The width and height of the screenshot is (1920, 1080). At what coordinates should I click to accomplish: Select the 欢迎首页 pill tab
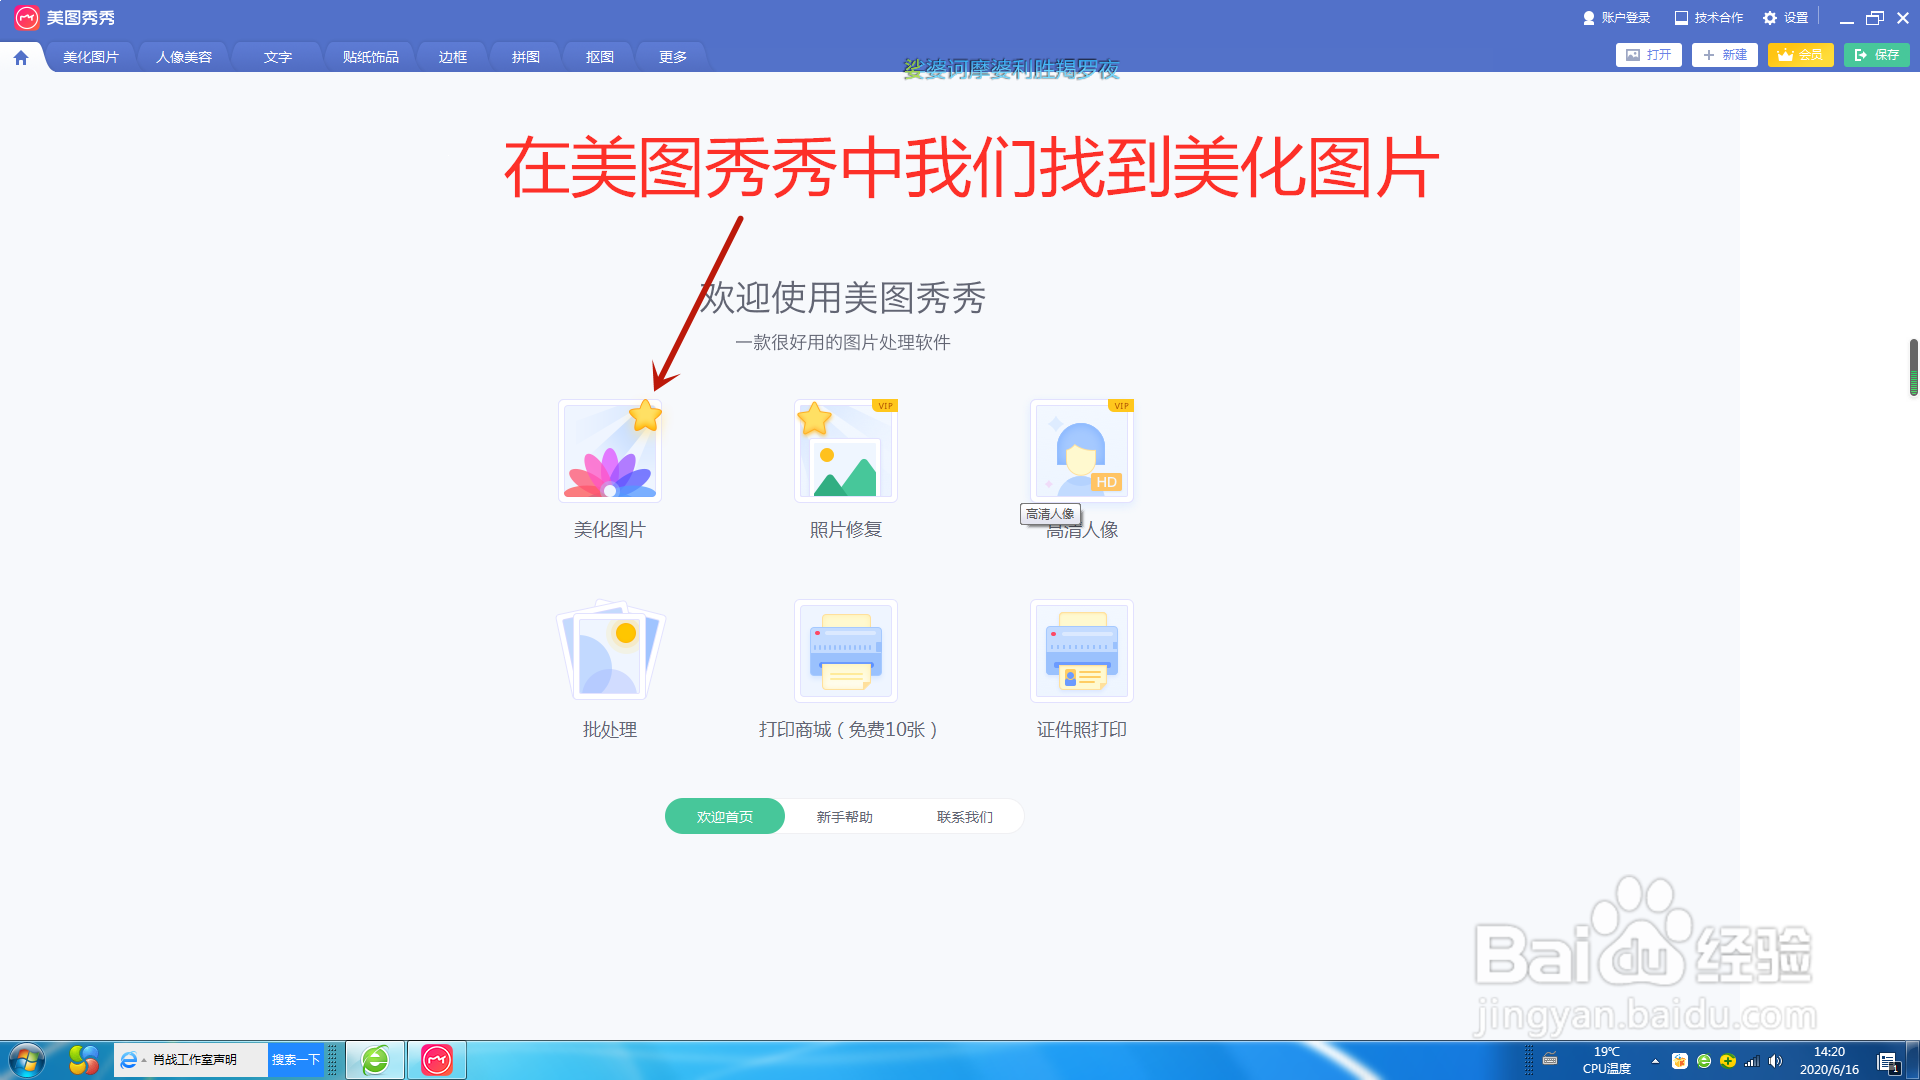725,817
